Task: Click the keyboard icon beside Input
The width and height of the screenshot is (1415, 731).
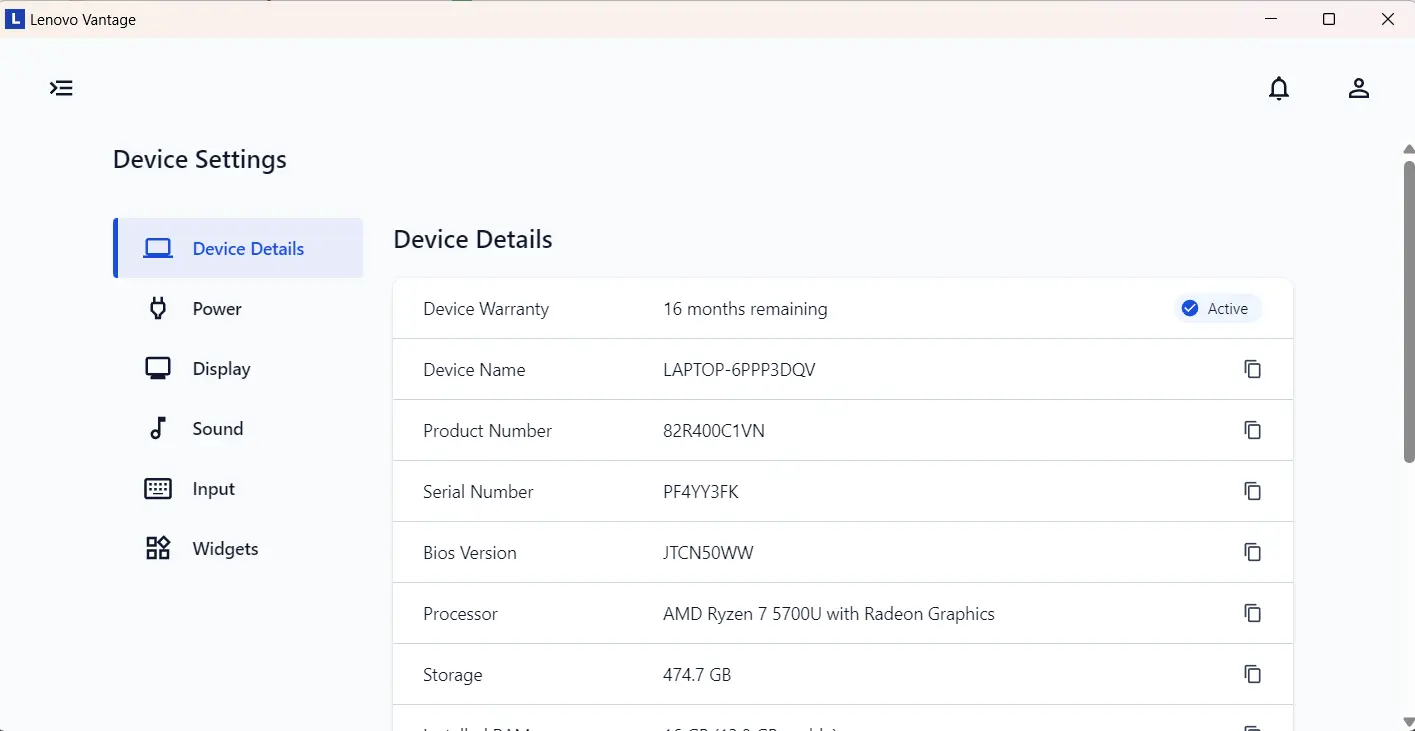Action: point(158,489)
